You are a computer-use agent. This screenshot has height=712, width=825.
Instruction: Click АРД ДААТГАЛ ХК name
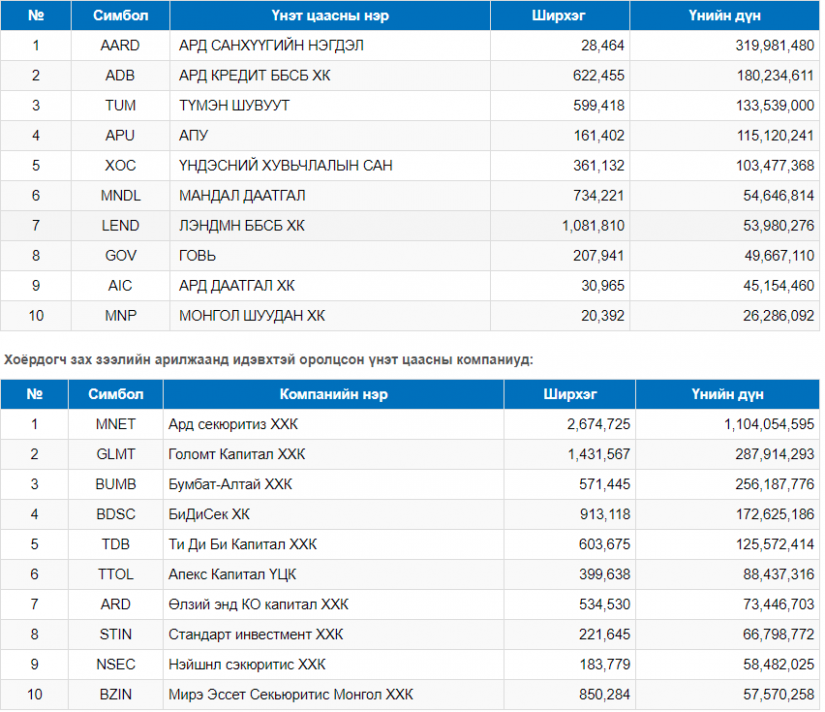coord(236,285)
